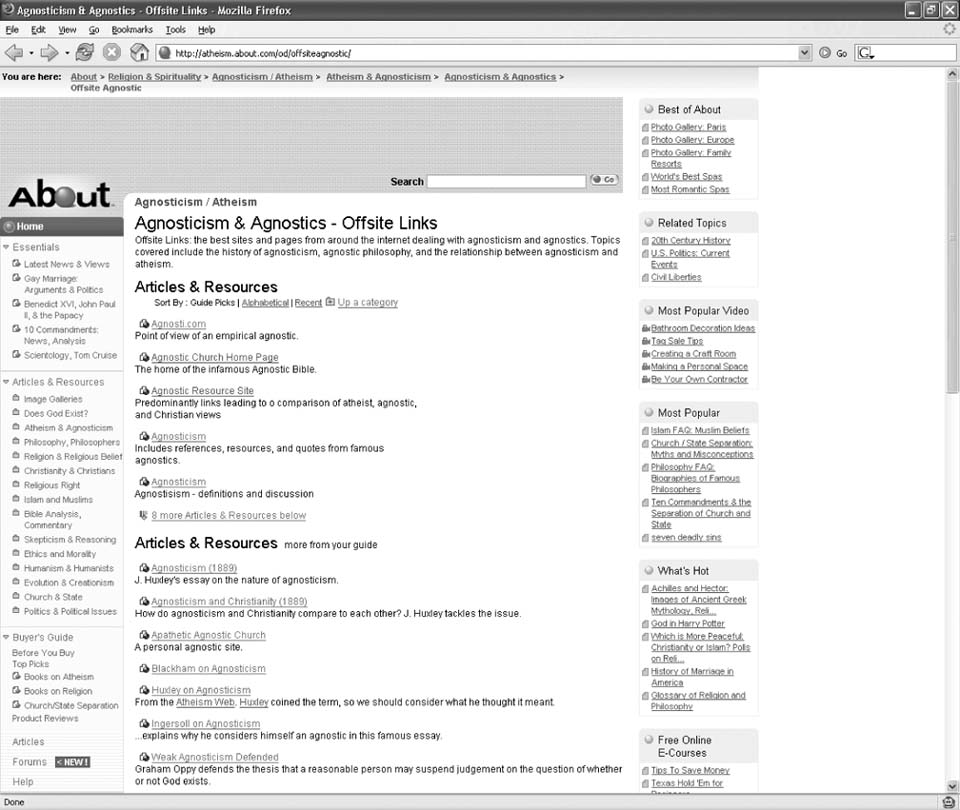Click the folder icon beside Image Galleries
960x810 pixels.
(16, 399)
